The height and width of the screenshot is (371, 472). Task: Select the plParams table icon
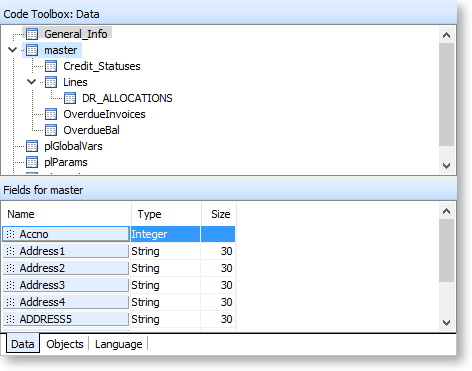(x=32, y=162)
